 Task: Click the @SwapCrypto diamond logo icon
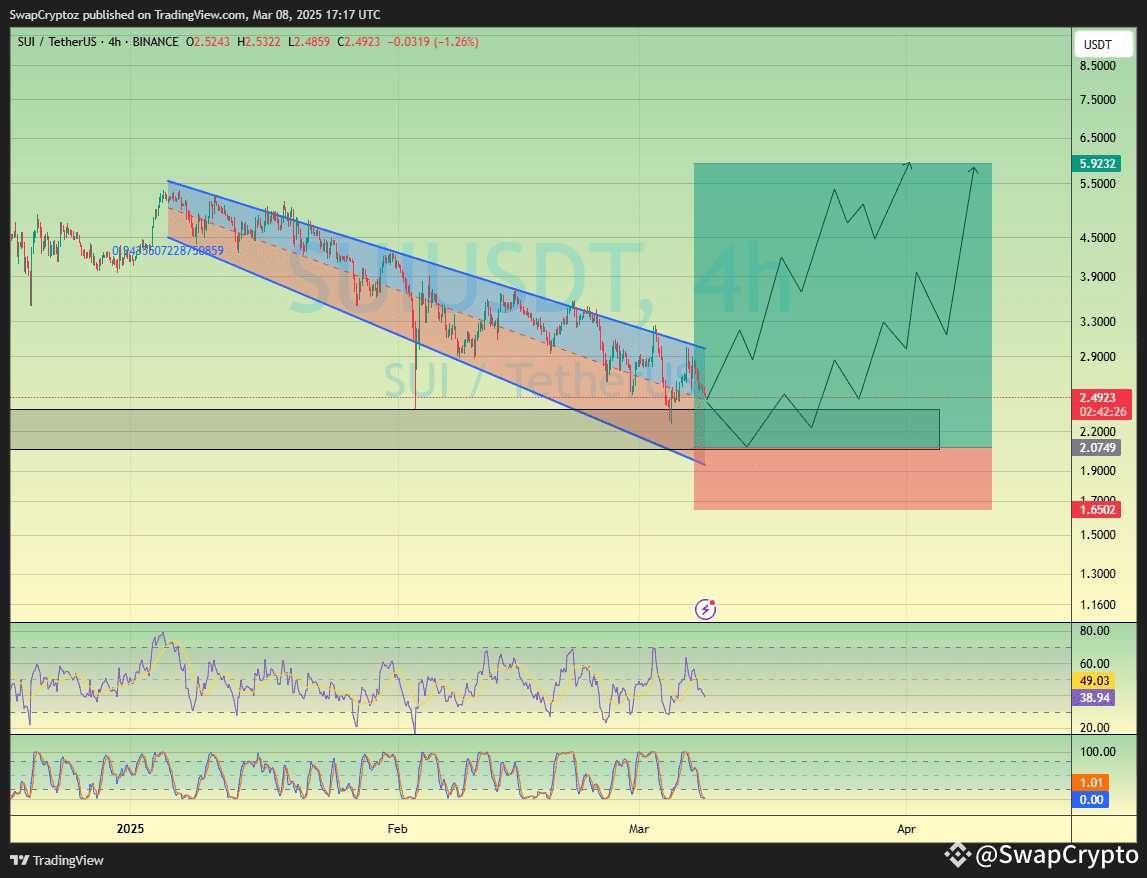point(959,857)
